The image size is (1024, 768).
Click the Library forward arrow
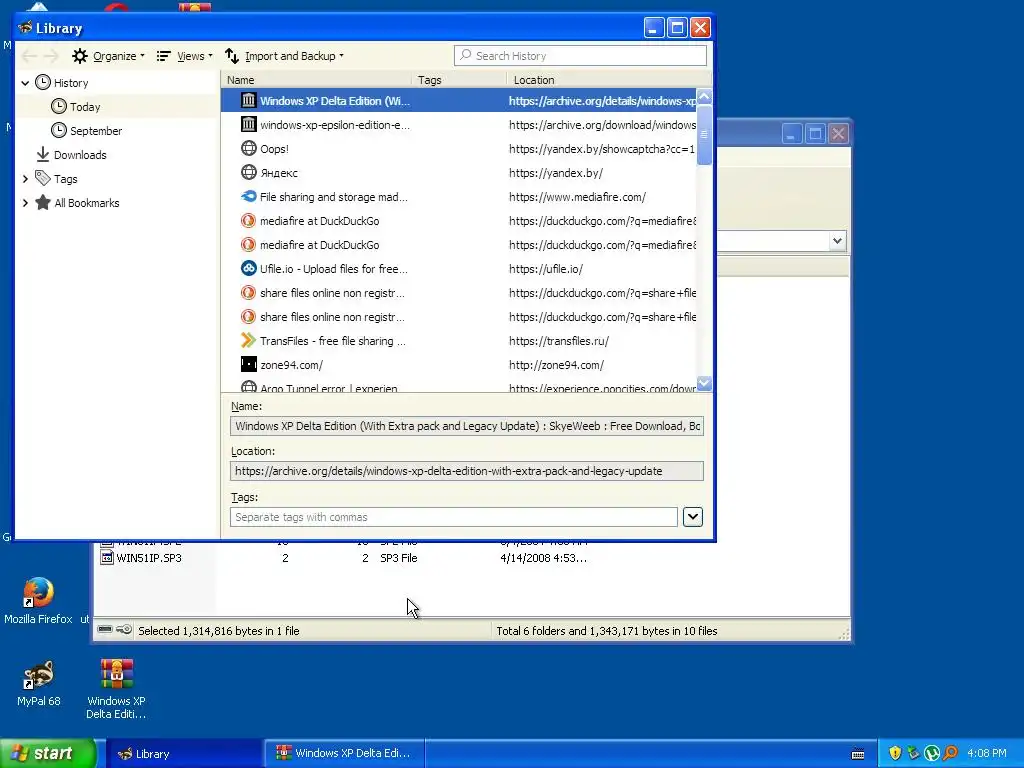[x=52, y=56]
